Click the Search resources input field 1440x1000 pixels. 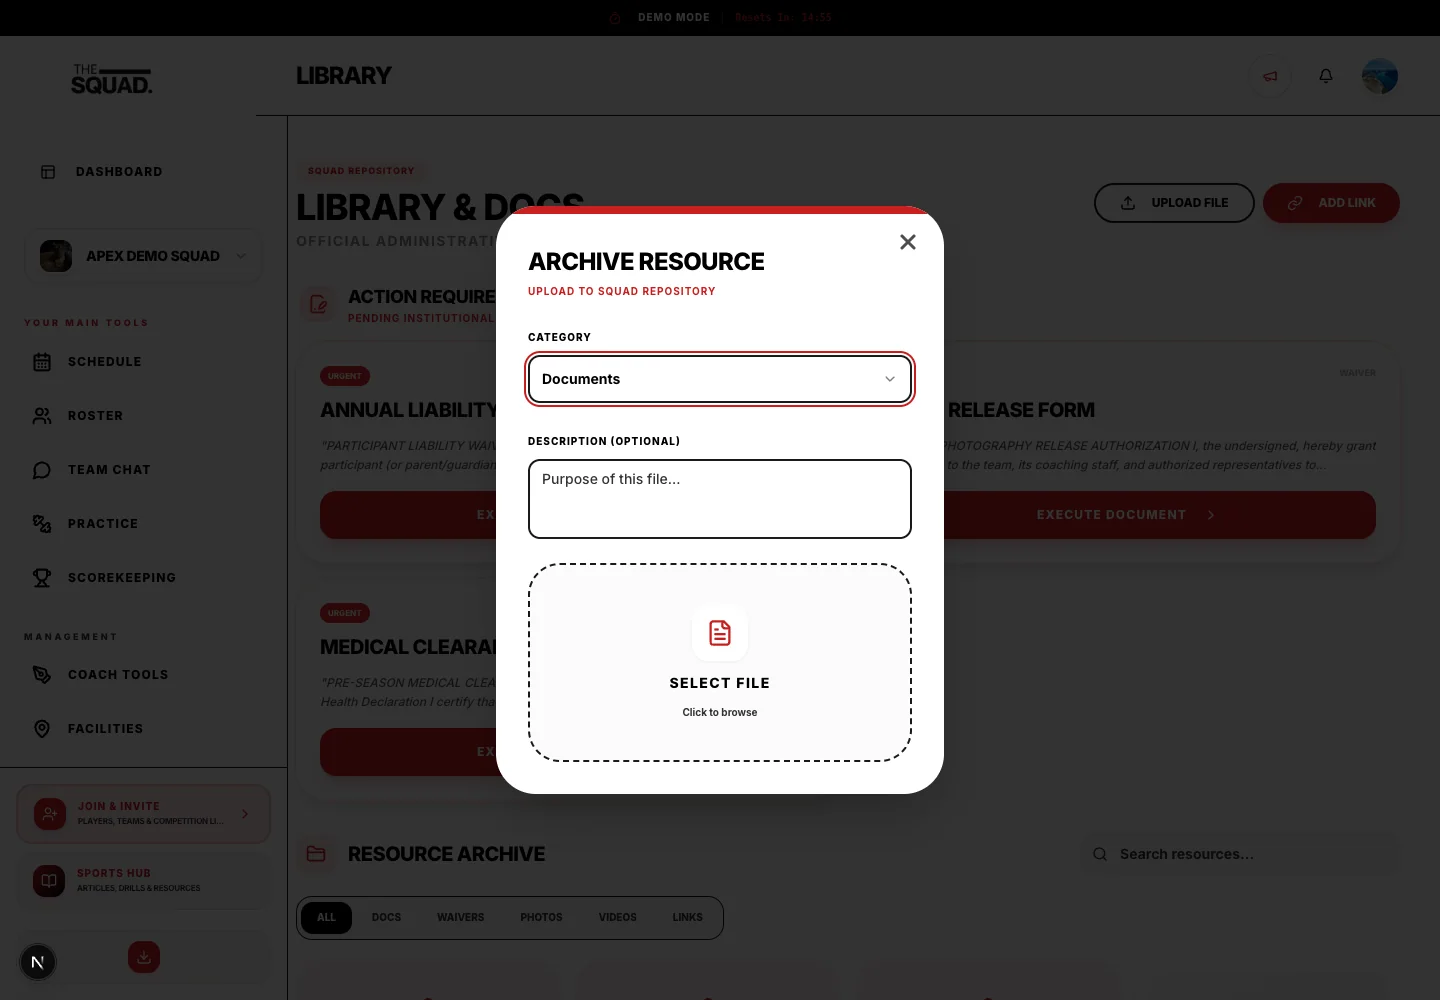1240,854
